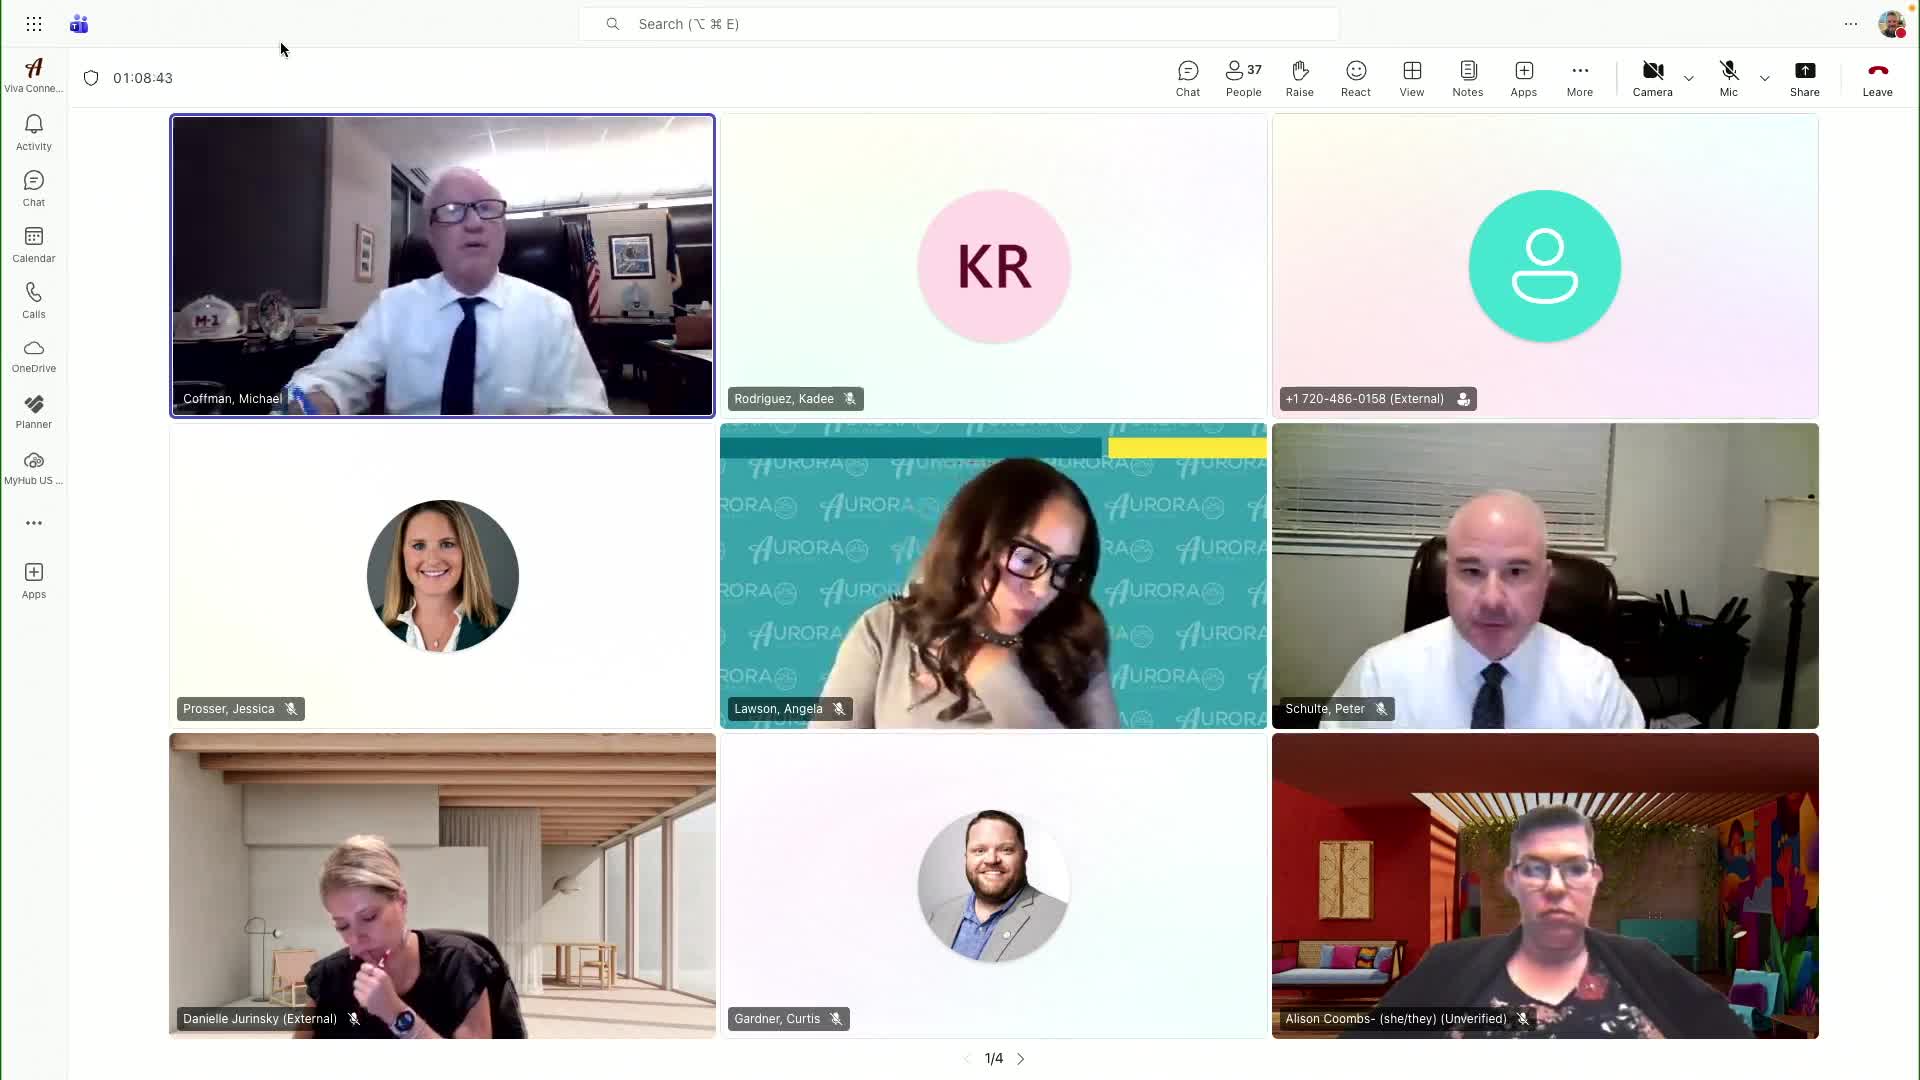Viewport: 1920px width, 1080px height.
Task: Go to next participant page
Action: point(1020,1058)
